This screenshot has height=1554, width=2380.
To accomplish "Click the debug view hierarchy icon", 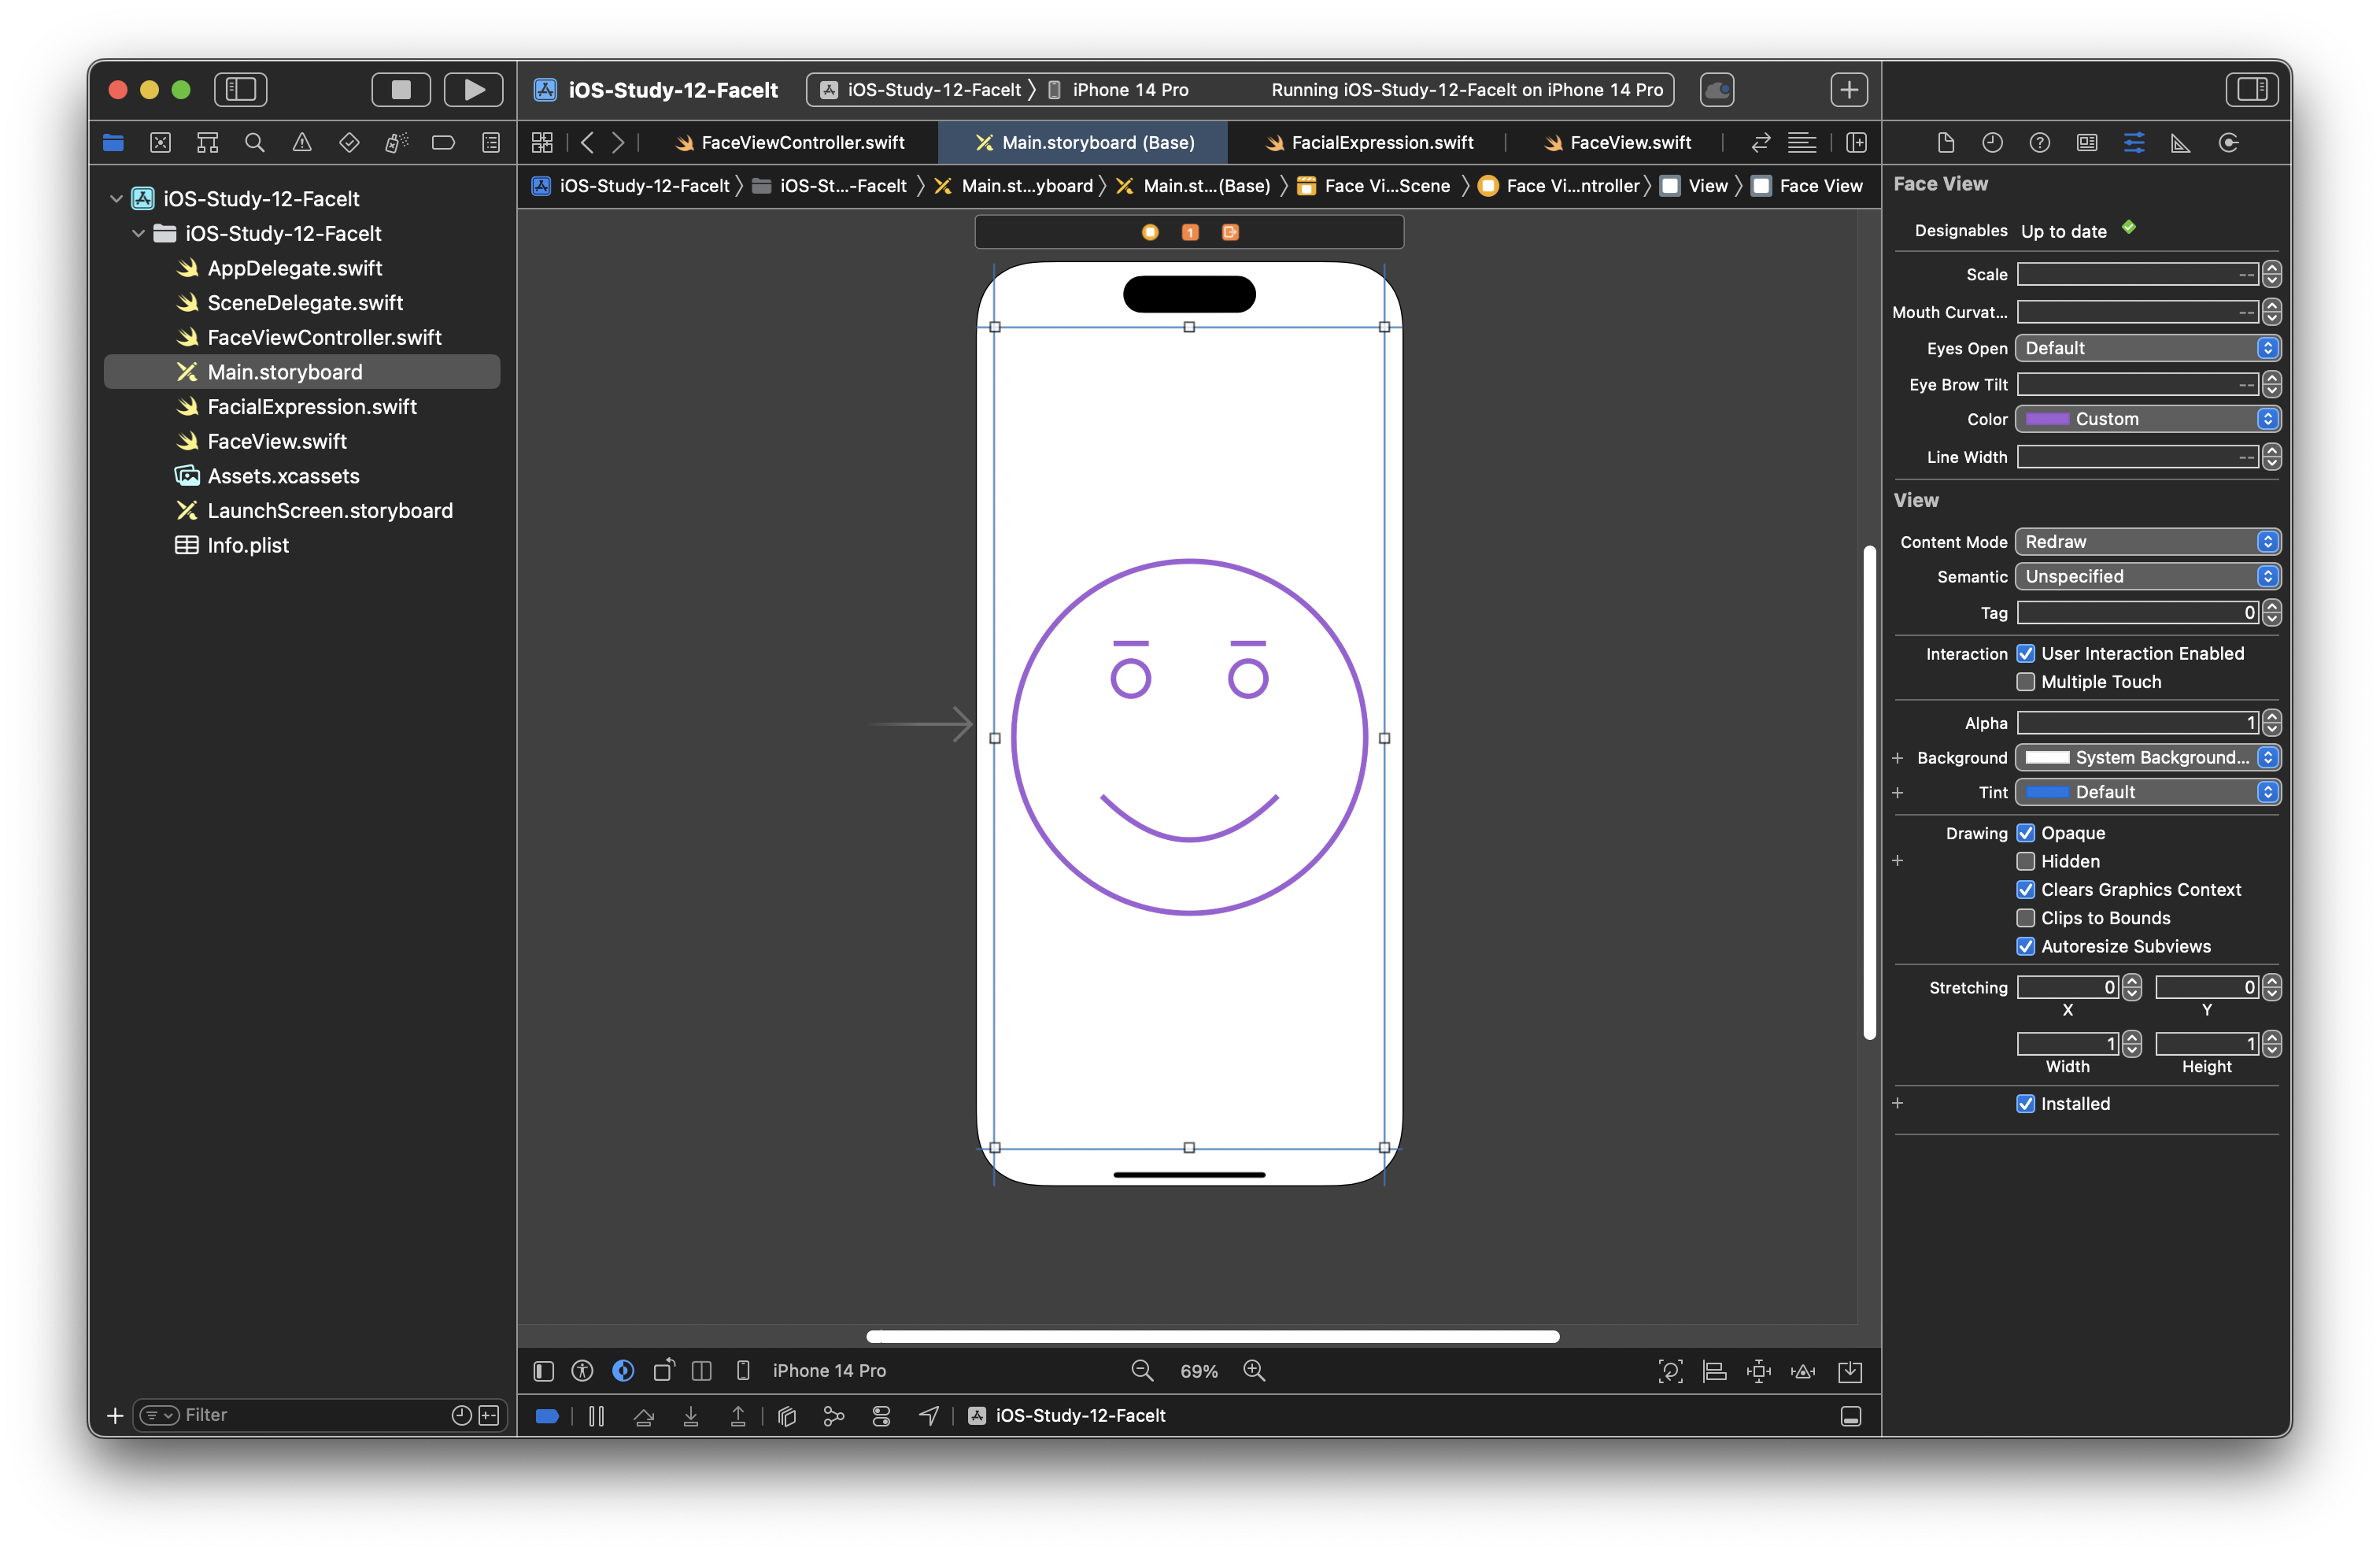I will [x=787, y=1415].
